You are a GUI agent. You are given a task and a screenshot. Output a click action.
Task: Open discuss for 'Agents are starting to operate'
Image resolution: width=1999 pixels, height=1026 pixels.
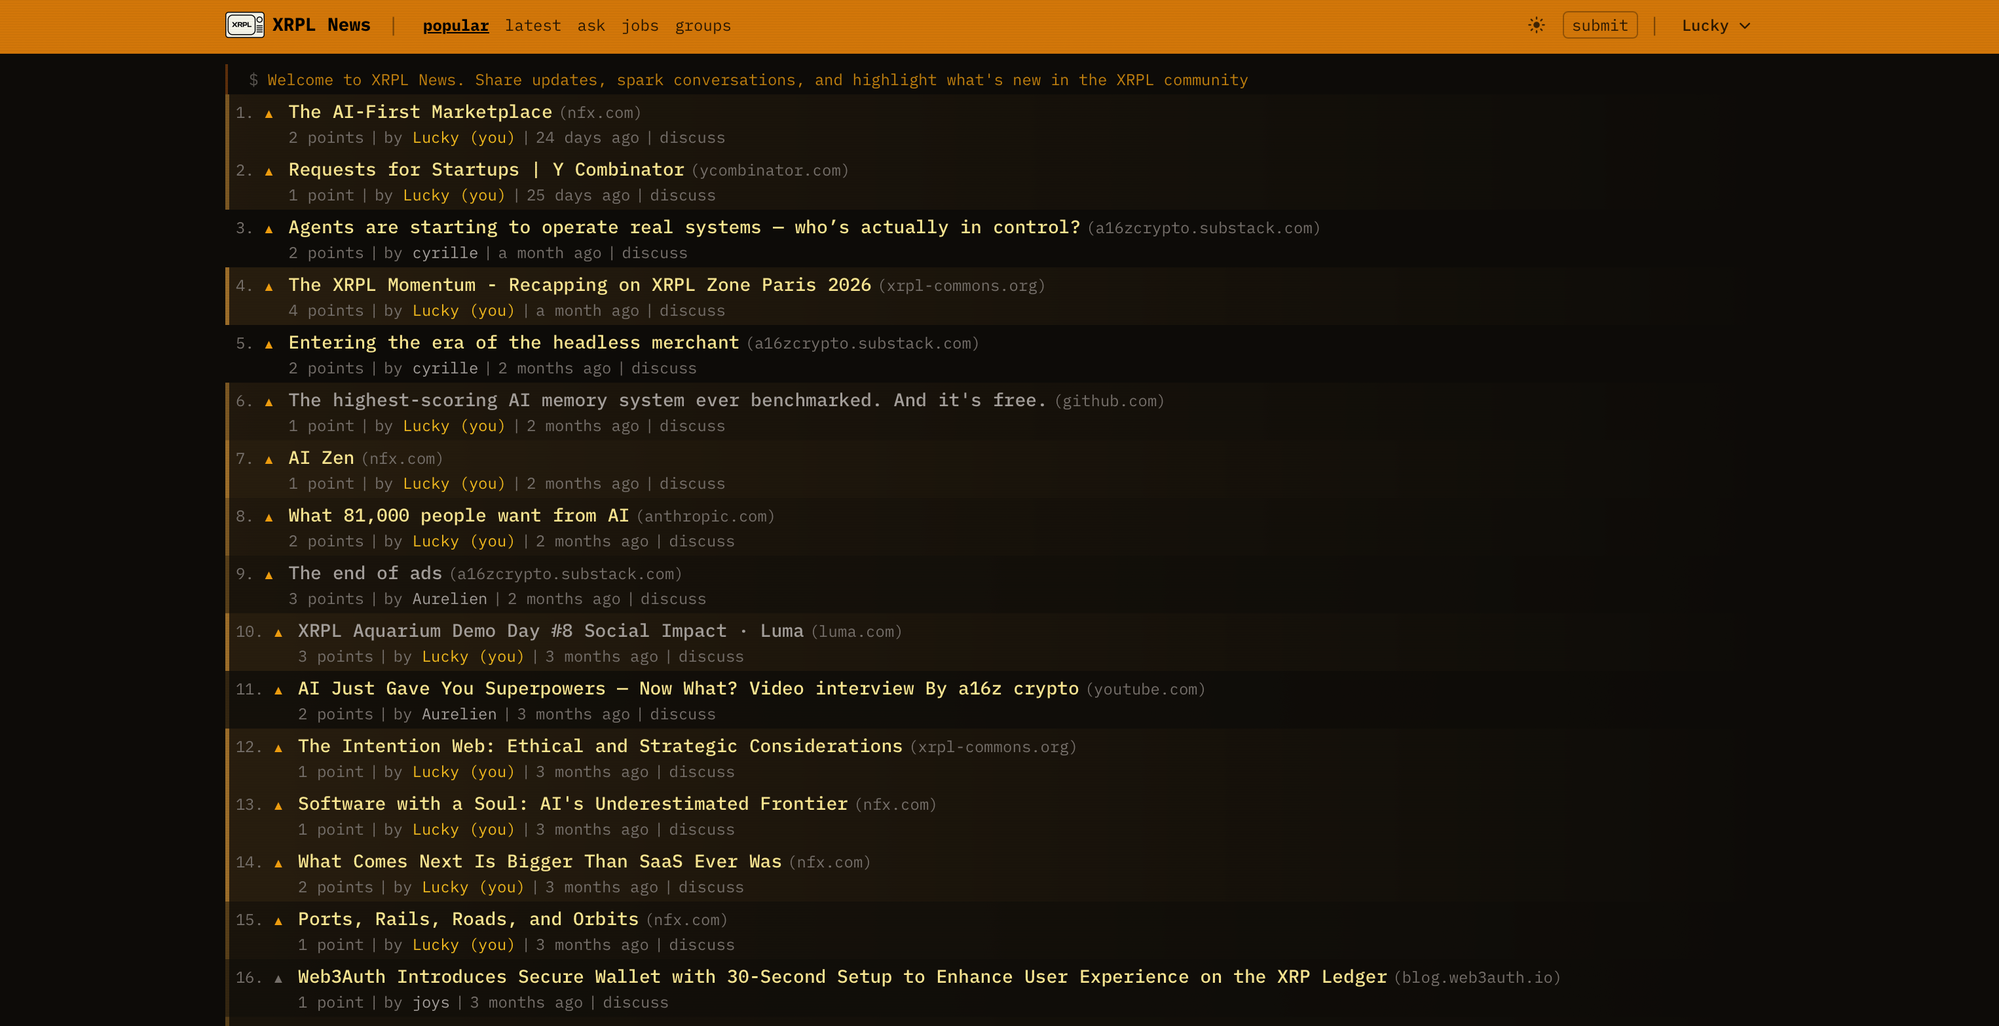tap(655, 253)
